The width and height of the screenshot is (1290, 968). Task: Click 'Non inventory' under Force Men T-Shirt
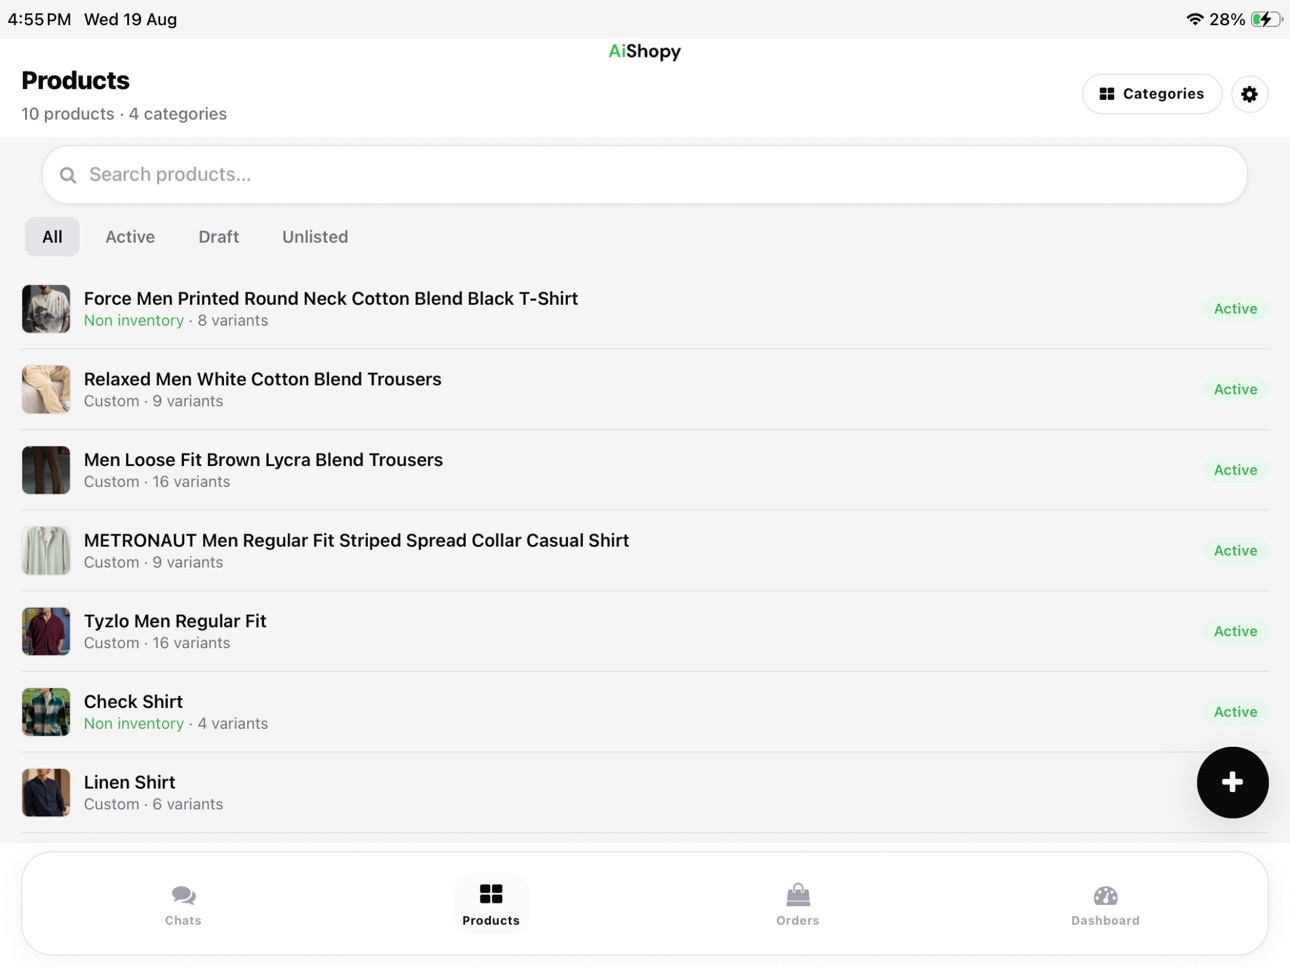tap(134, 321)
